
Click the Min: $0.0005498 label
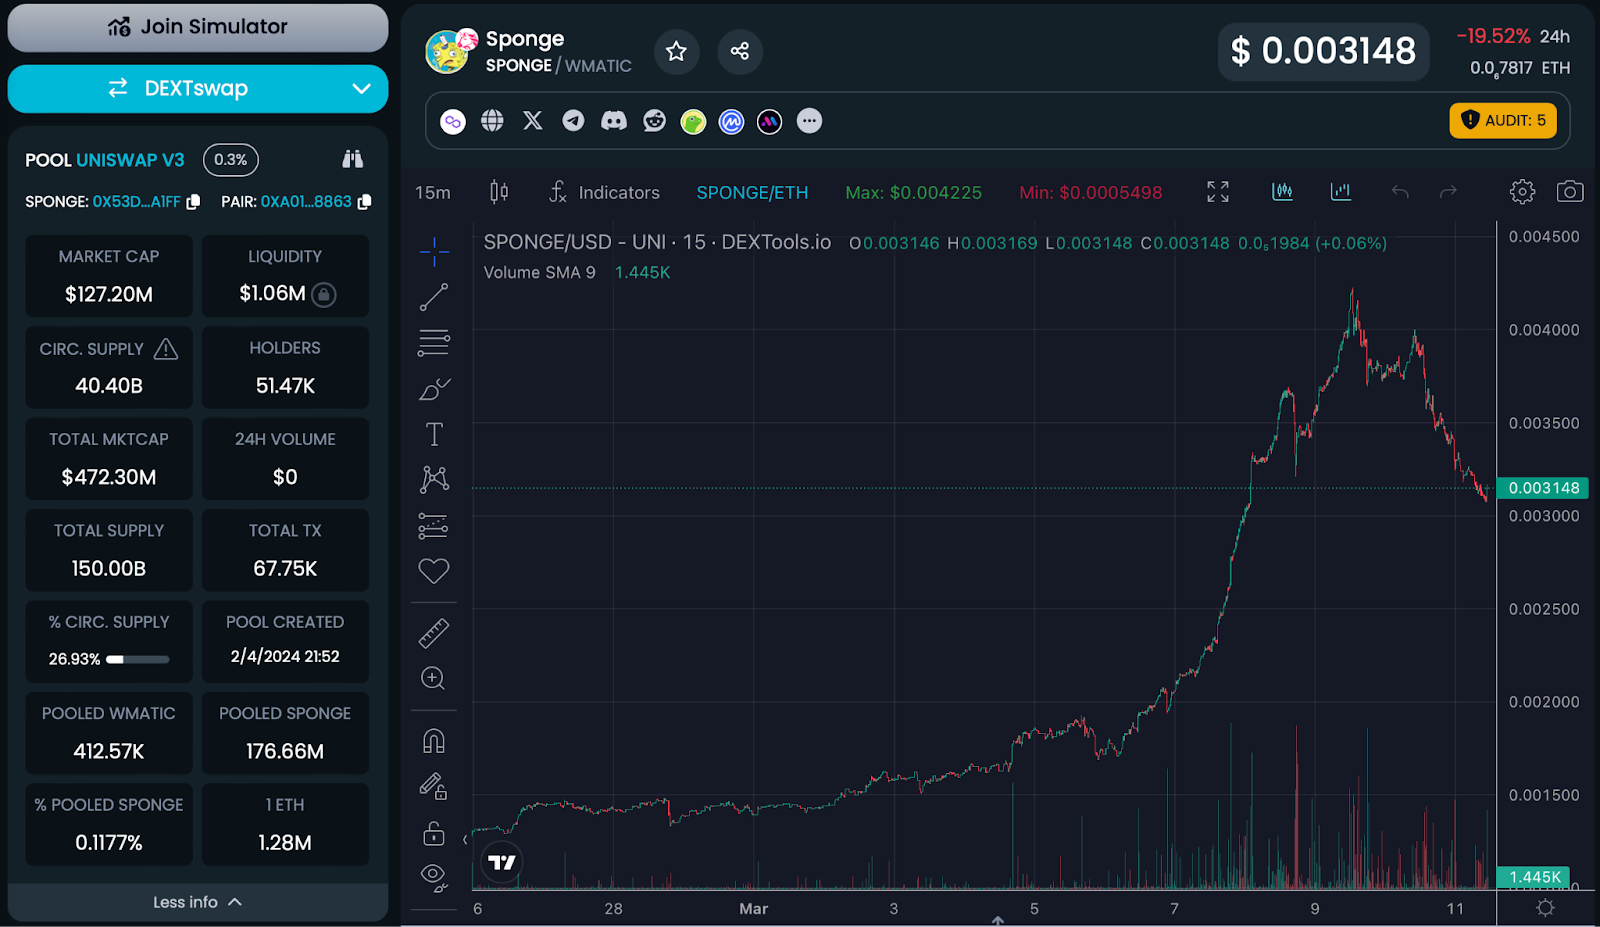1091,193
